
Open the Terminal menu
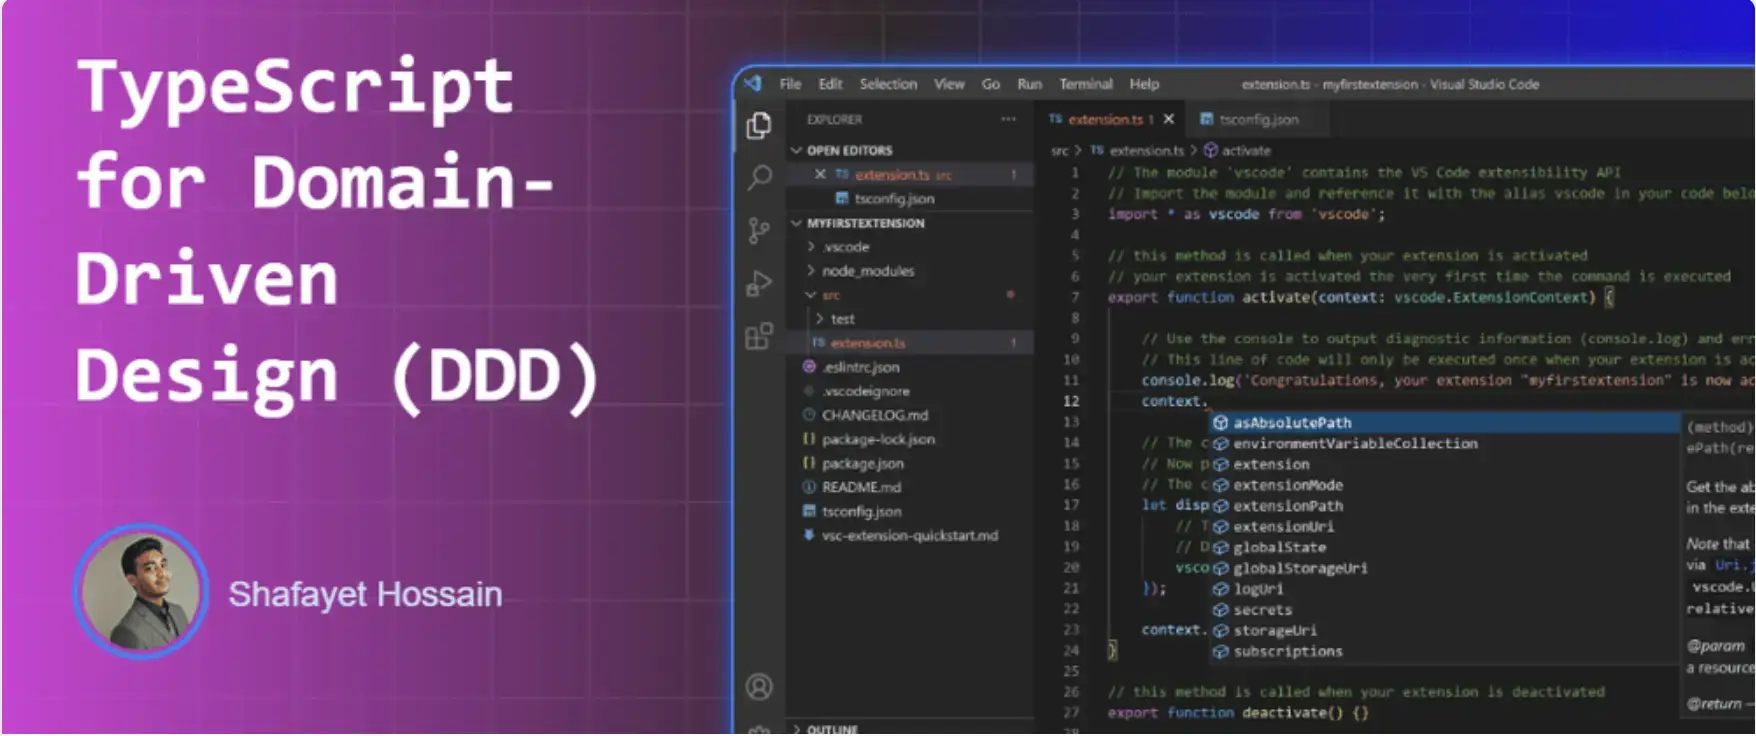(1086, 84)
